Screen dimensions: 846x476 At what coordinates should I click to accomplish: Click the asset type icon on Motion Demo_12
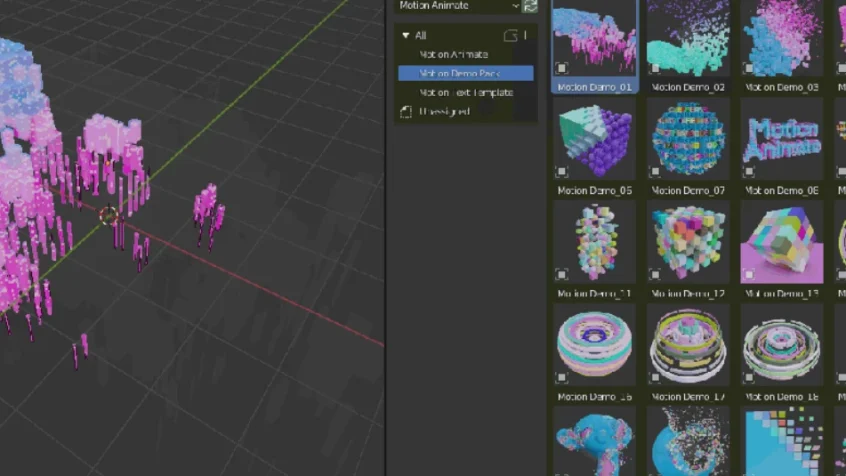[655, 275]
